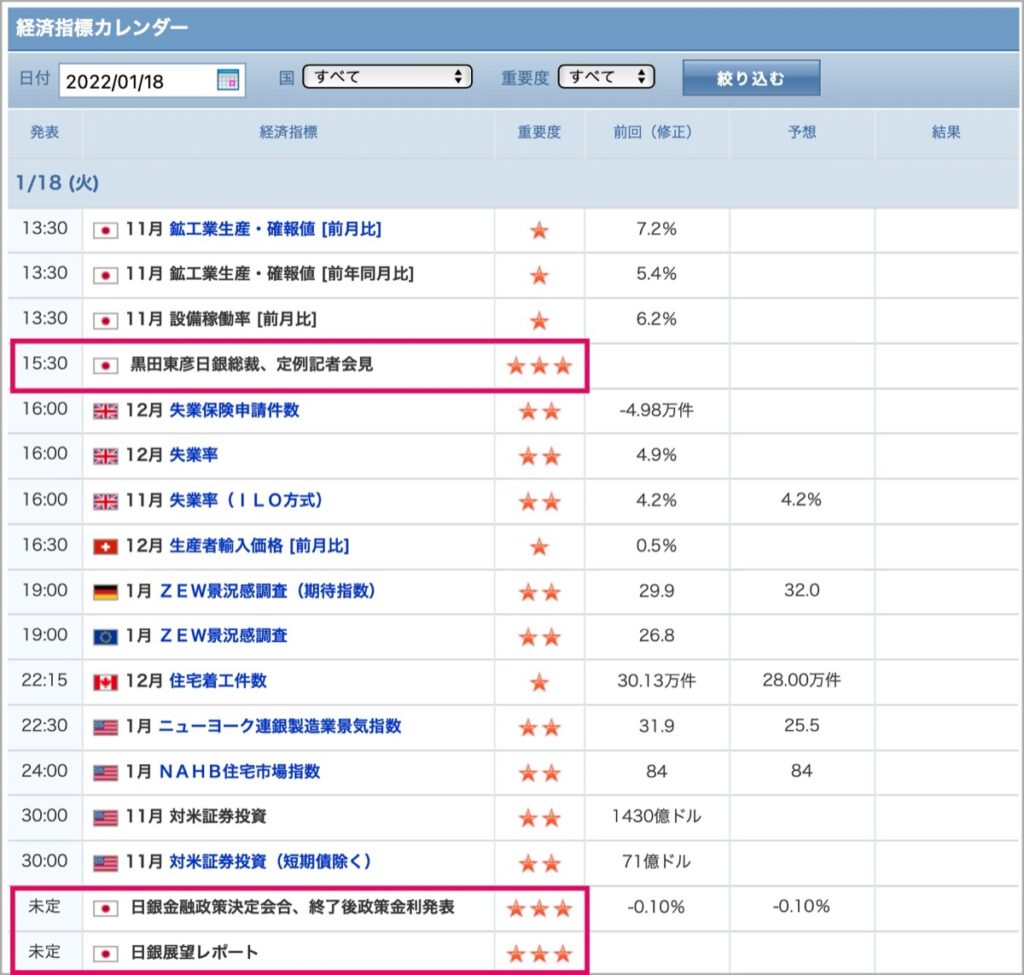Click the forecast value 28.00万件
This screenshot has height=975, width=1024.
point(801,680)
